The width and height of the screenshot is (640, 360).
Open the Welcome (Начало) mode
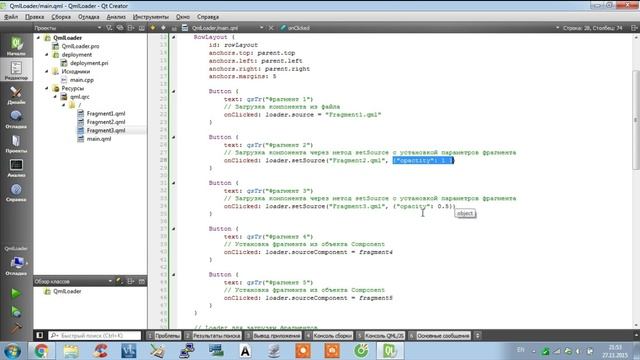click(16, 45)
